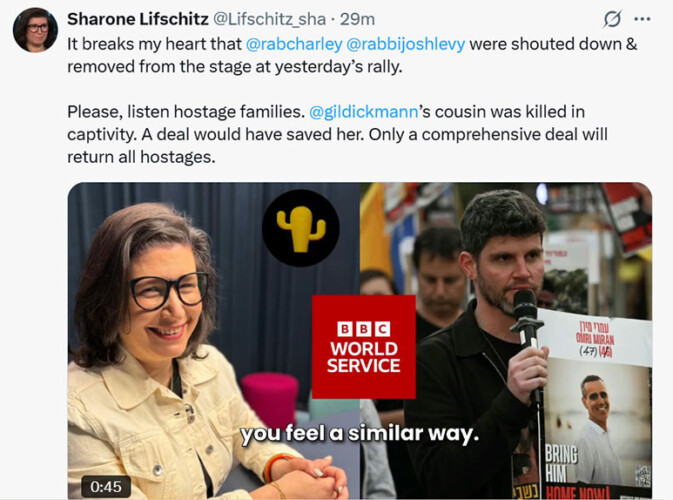This screenshot has height=500, width=673.
Task: Click the red BBC World Service logo
Action: 364,347
